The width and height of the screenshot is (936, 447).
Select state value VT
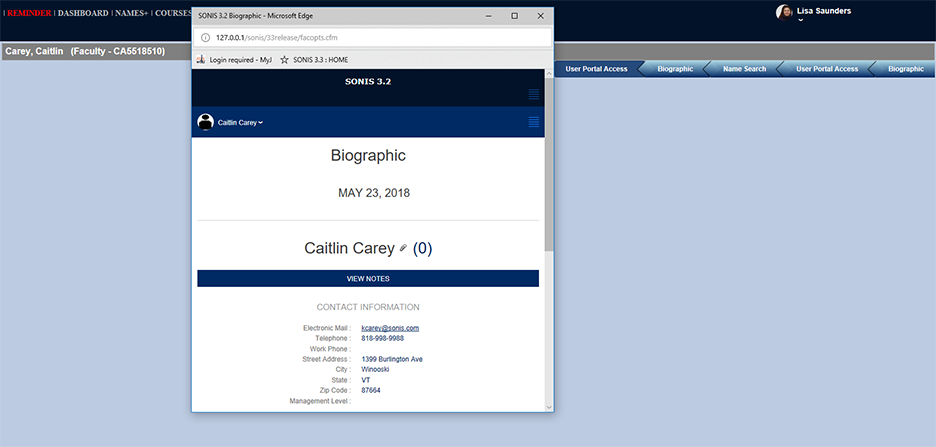tap(366, 380)
